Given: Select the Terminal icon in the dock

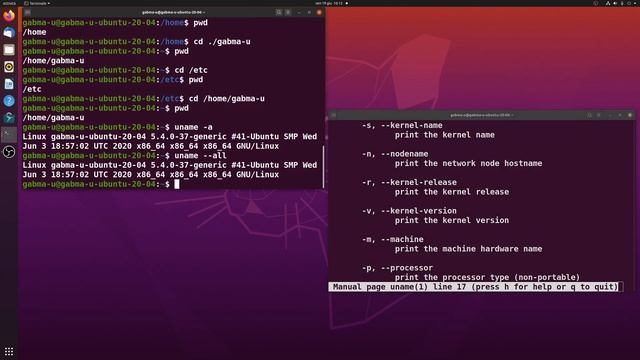Looking at the screenshot, I should pos(9,135).
